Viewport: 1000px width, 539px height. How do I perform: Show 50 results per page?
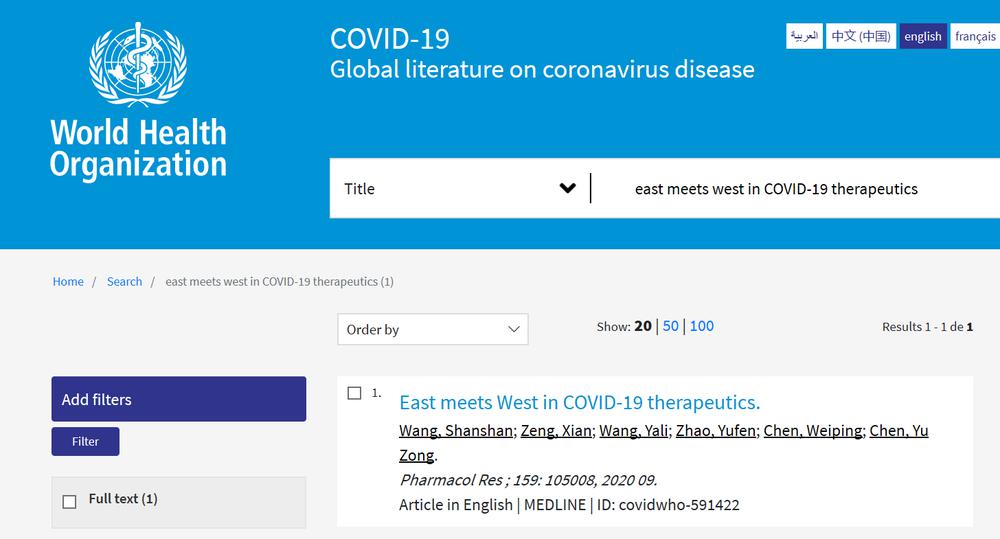pyautogui.click(x=670, y=326)
